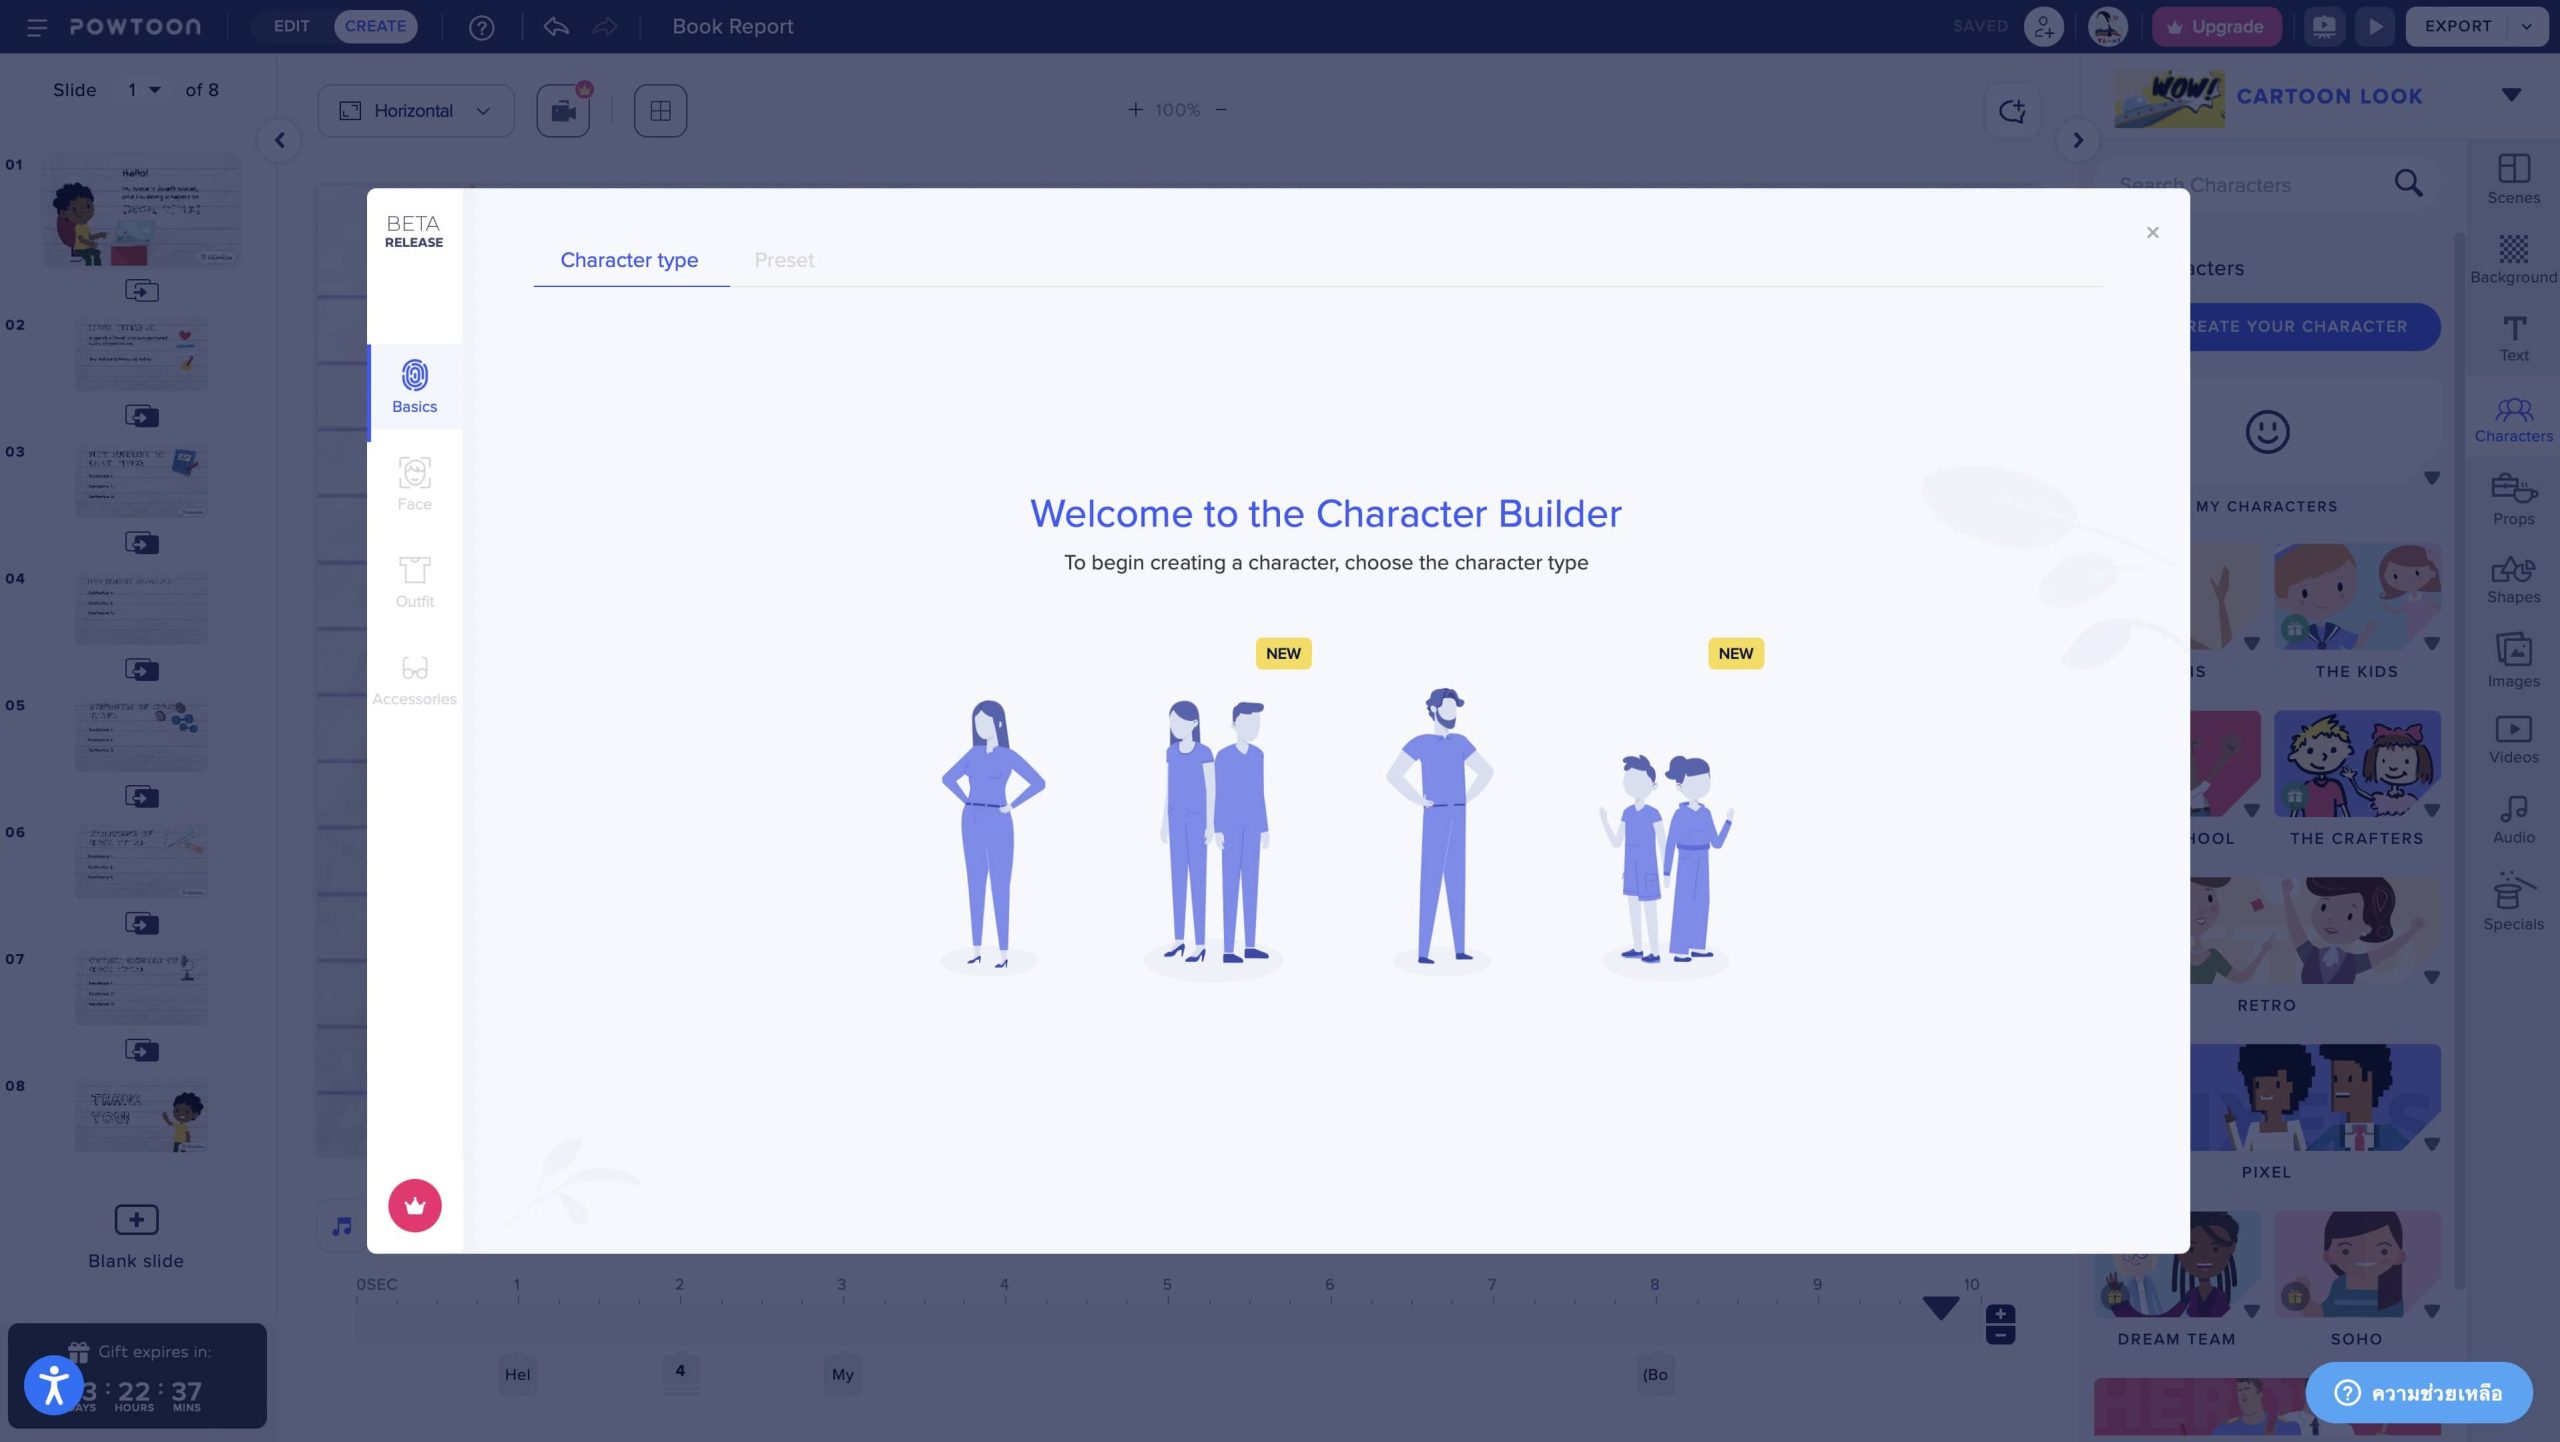
Task: Expand the Cartoon Look style dropdown
Action: [2510, 96]
